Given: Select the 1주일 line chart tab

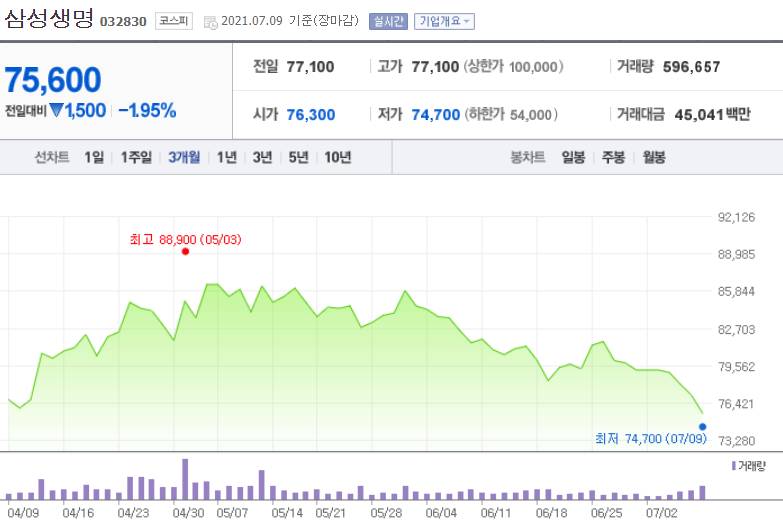Looking at the screenshot, I should (136, 157).
